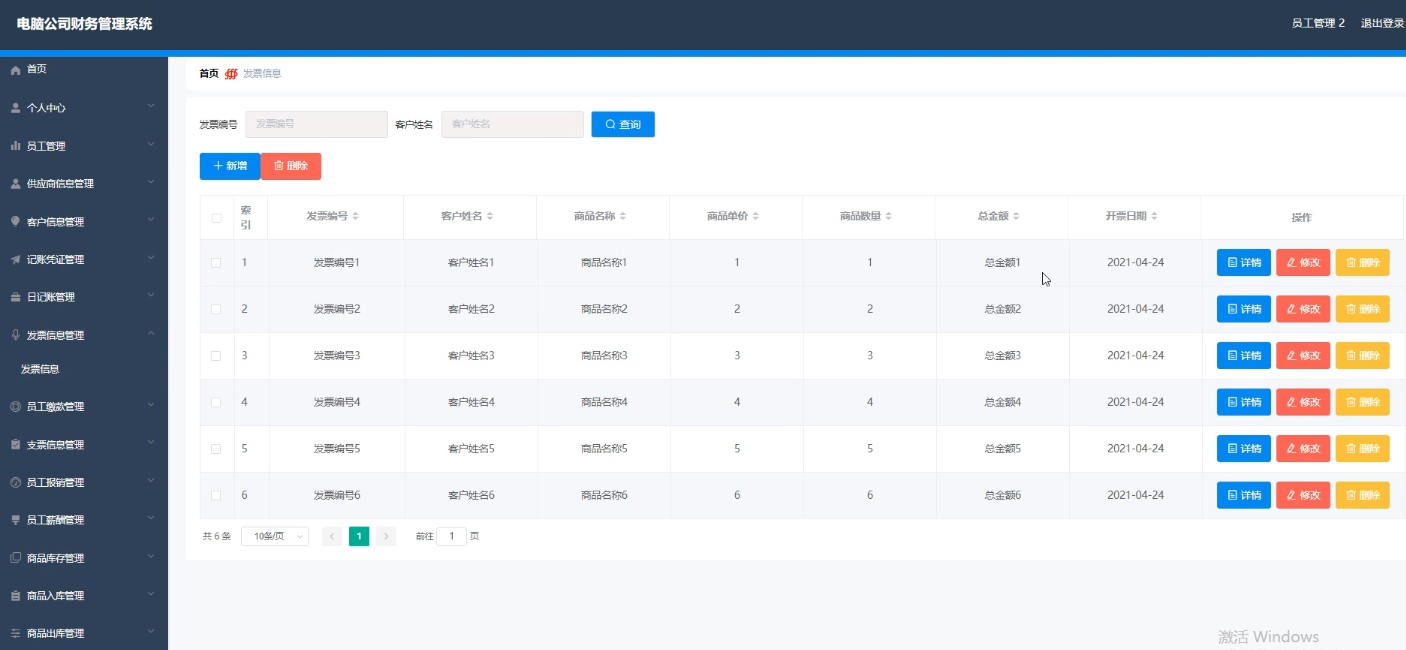Click the clipboard icon beside 支票信息管理
1406x650 pixels.
[x=15, y=445]
